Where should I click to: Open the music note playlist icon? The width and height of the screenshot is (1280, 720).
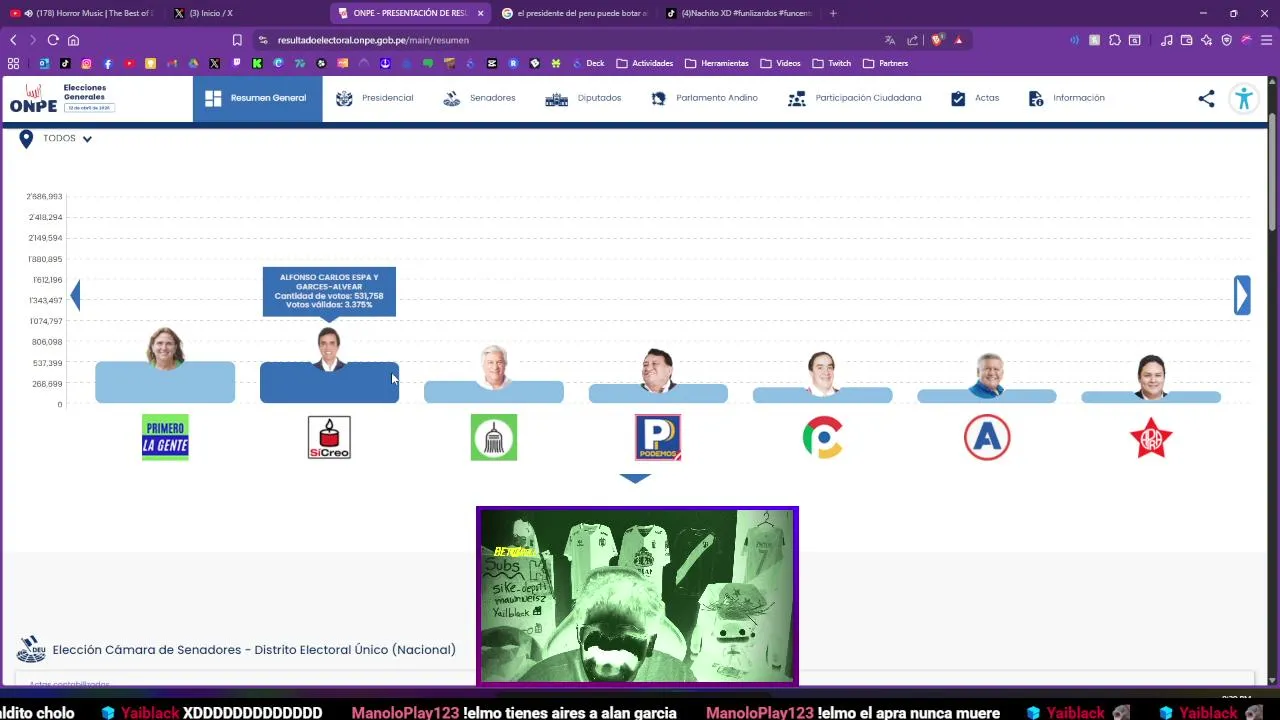point(1166,40)
